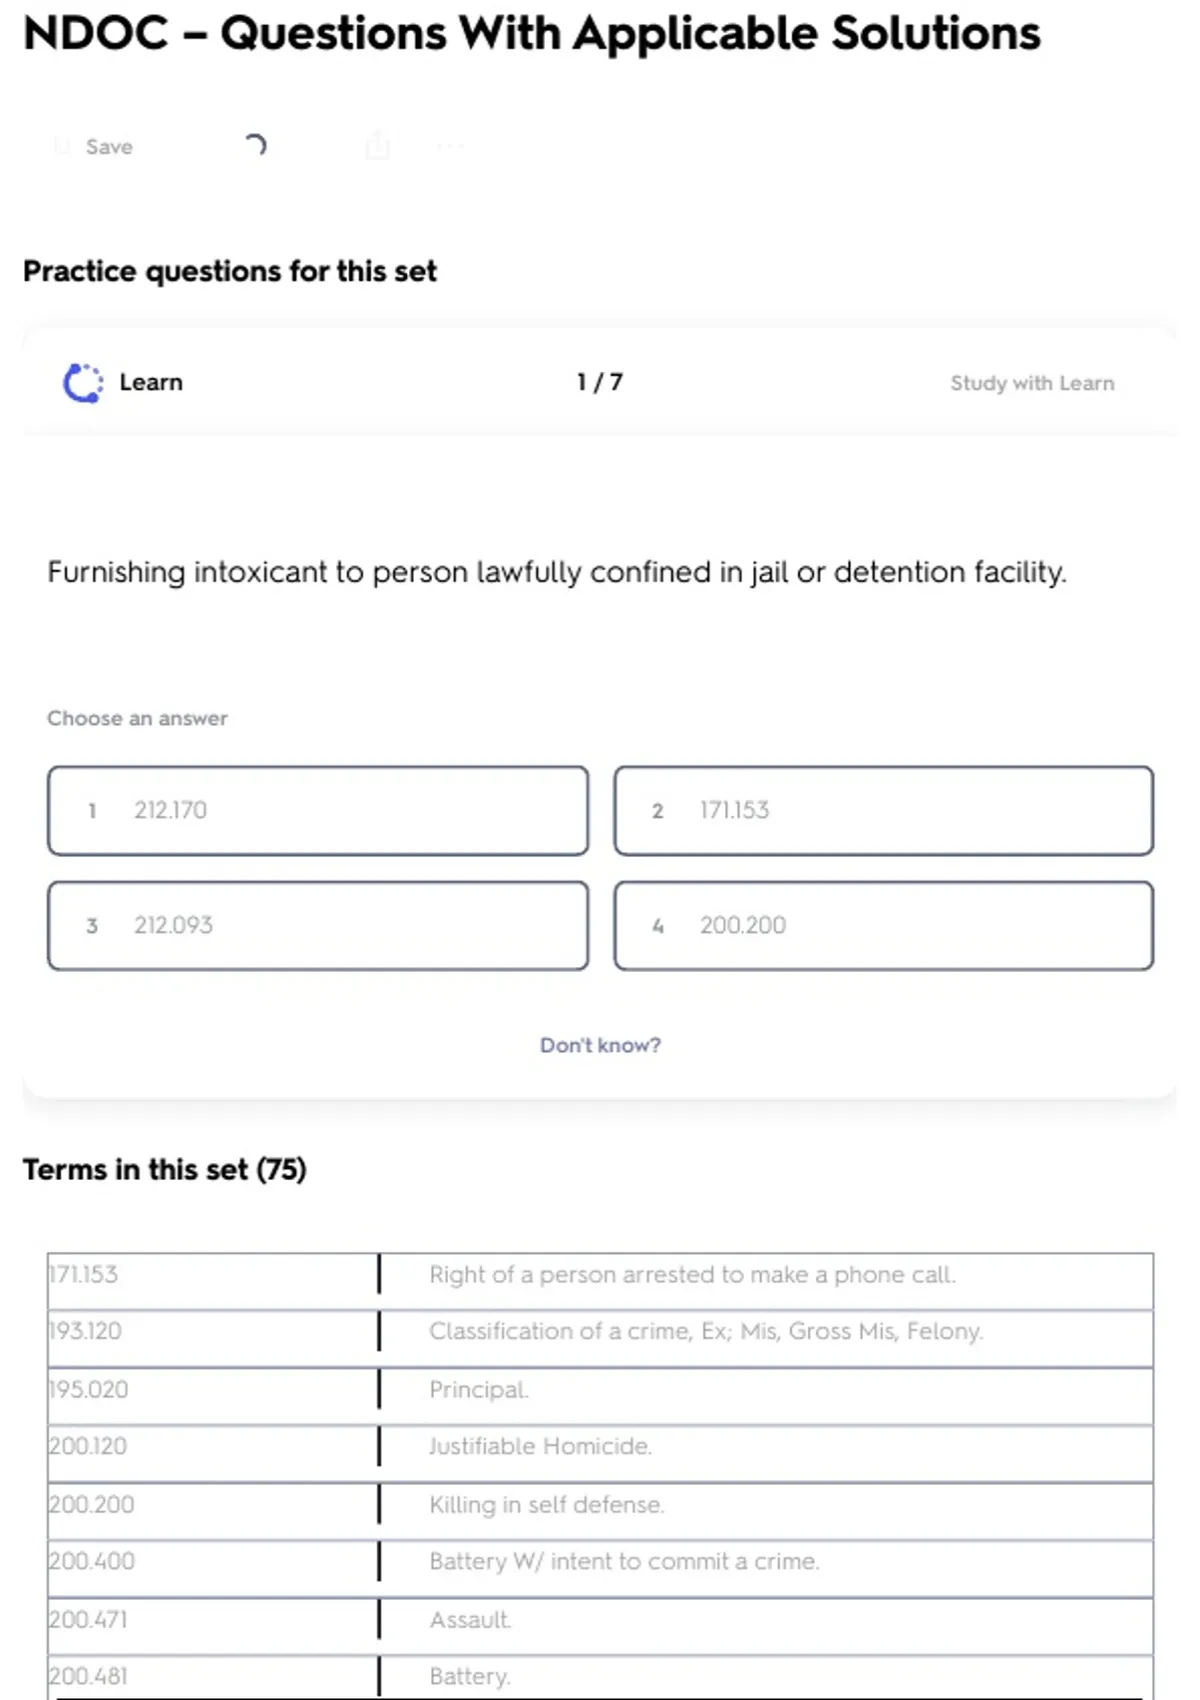Click the share icon

pyautogui.click(x=377, y=146)
